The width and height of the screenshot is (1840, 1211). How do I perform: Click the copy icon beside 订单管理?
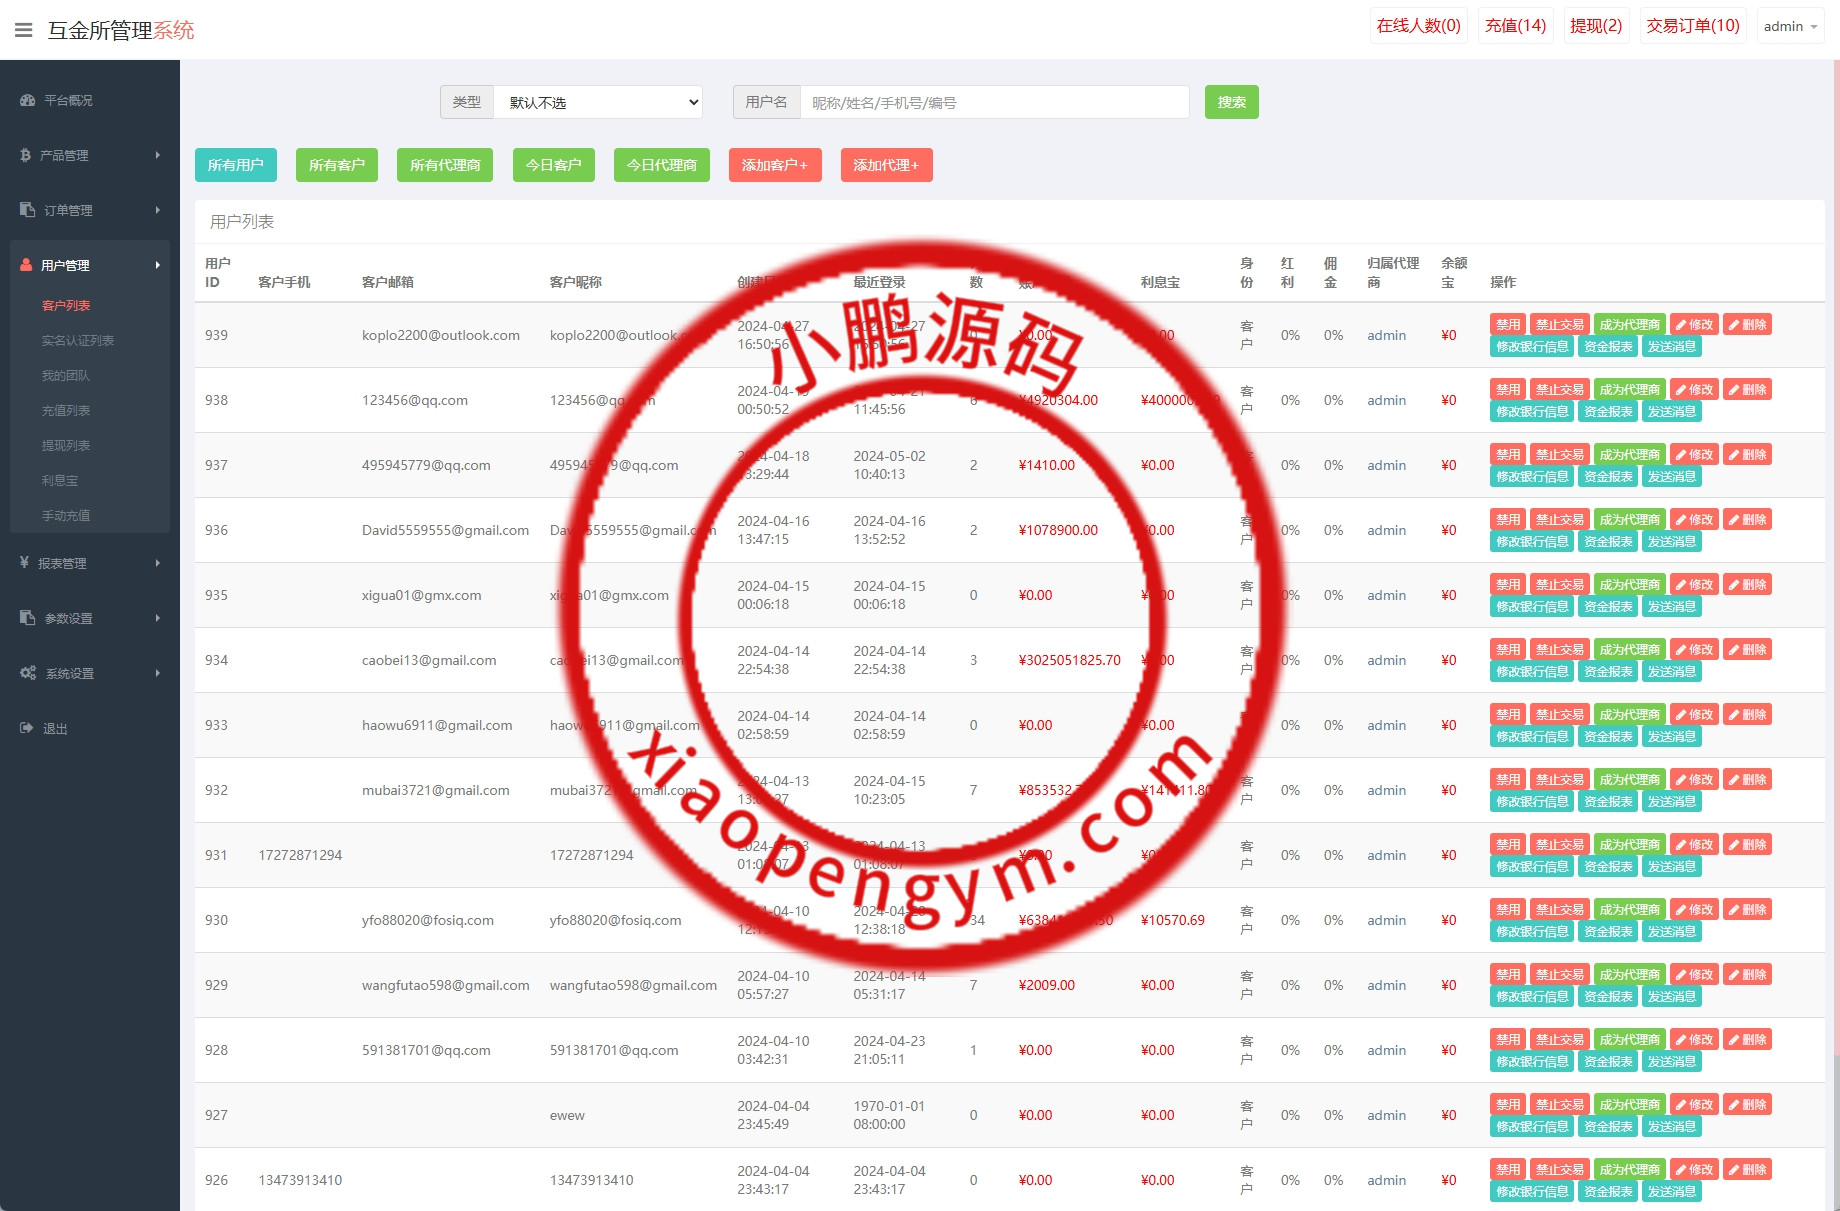[27, 210]
